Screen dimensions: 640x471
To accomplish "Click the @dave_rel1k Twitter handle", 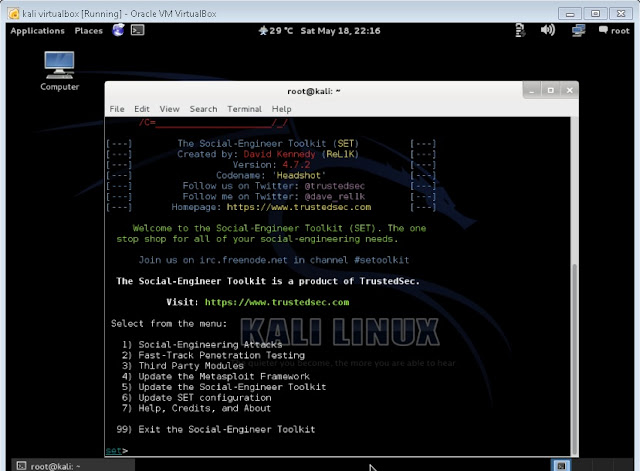I will (335, 196).
